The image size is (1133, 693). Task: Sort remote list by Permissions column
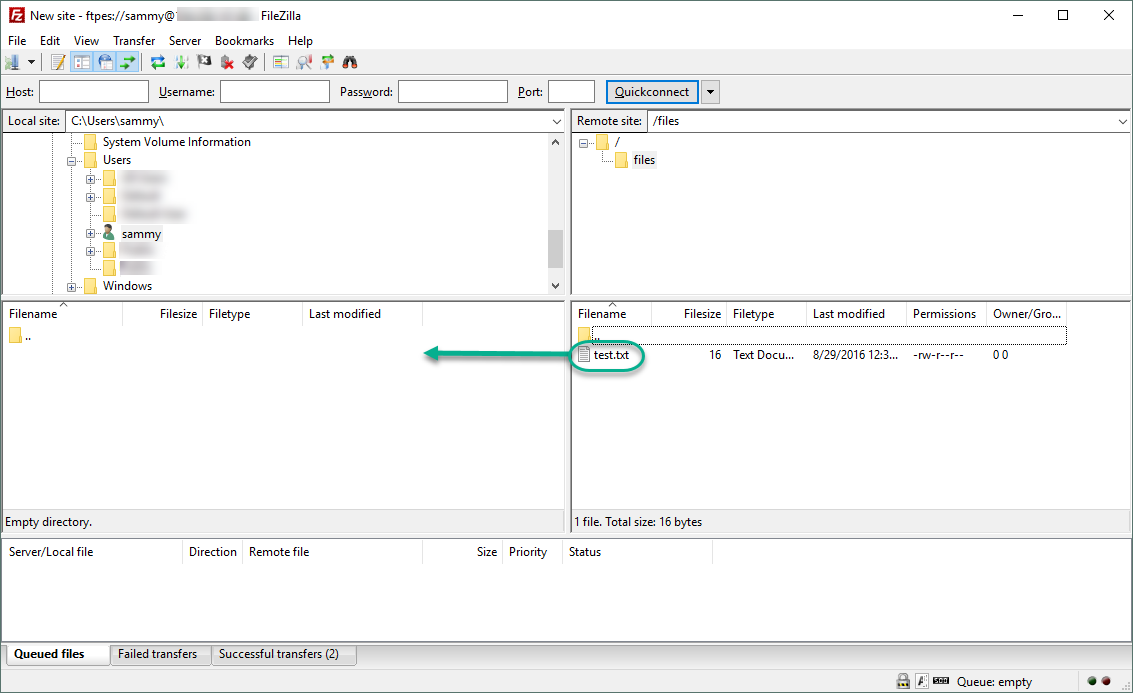click(x=946, y=314)
